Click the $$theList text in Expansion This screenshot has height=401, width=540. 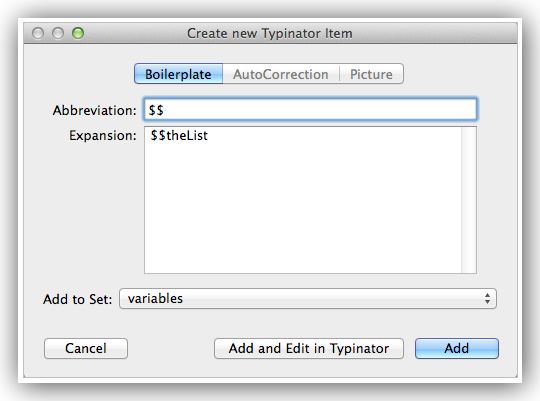coord(179,135)
